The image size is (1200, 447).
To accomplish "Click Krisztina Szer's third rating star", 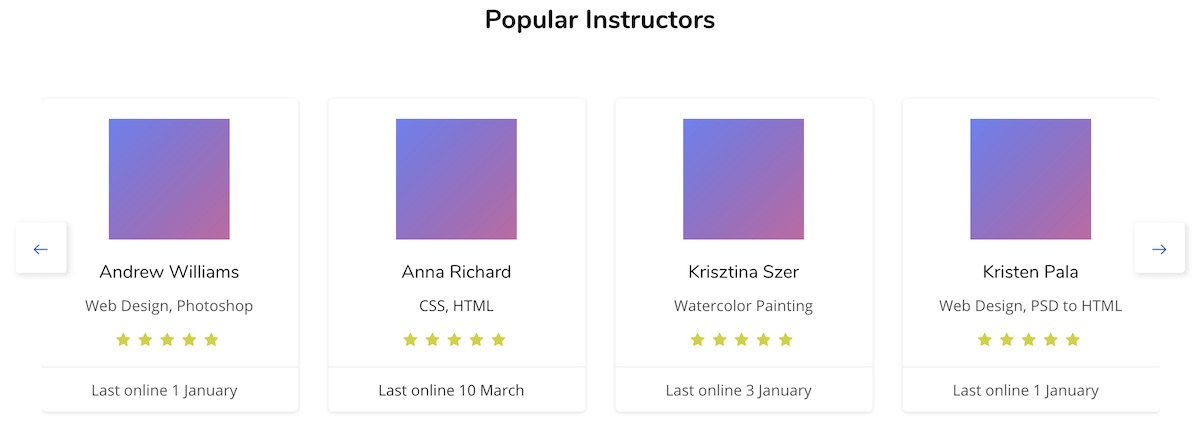I will [742, 340].
